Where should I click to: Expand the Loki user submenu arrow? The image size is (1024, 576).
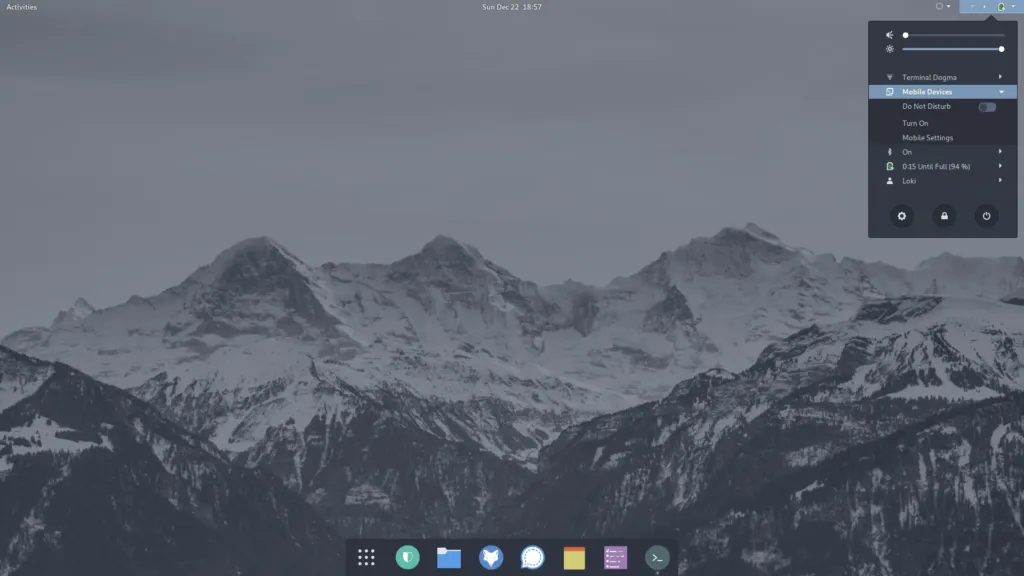pyautogui.click(x=1000, y=180)
